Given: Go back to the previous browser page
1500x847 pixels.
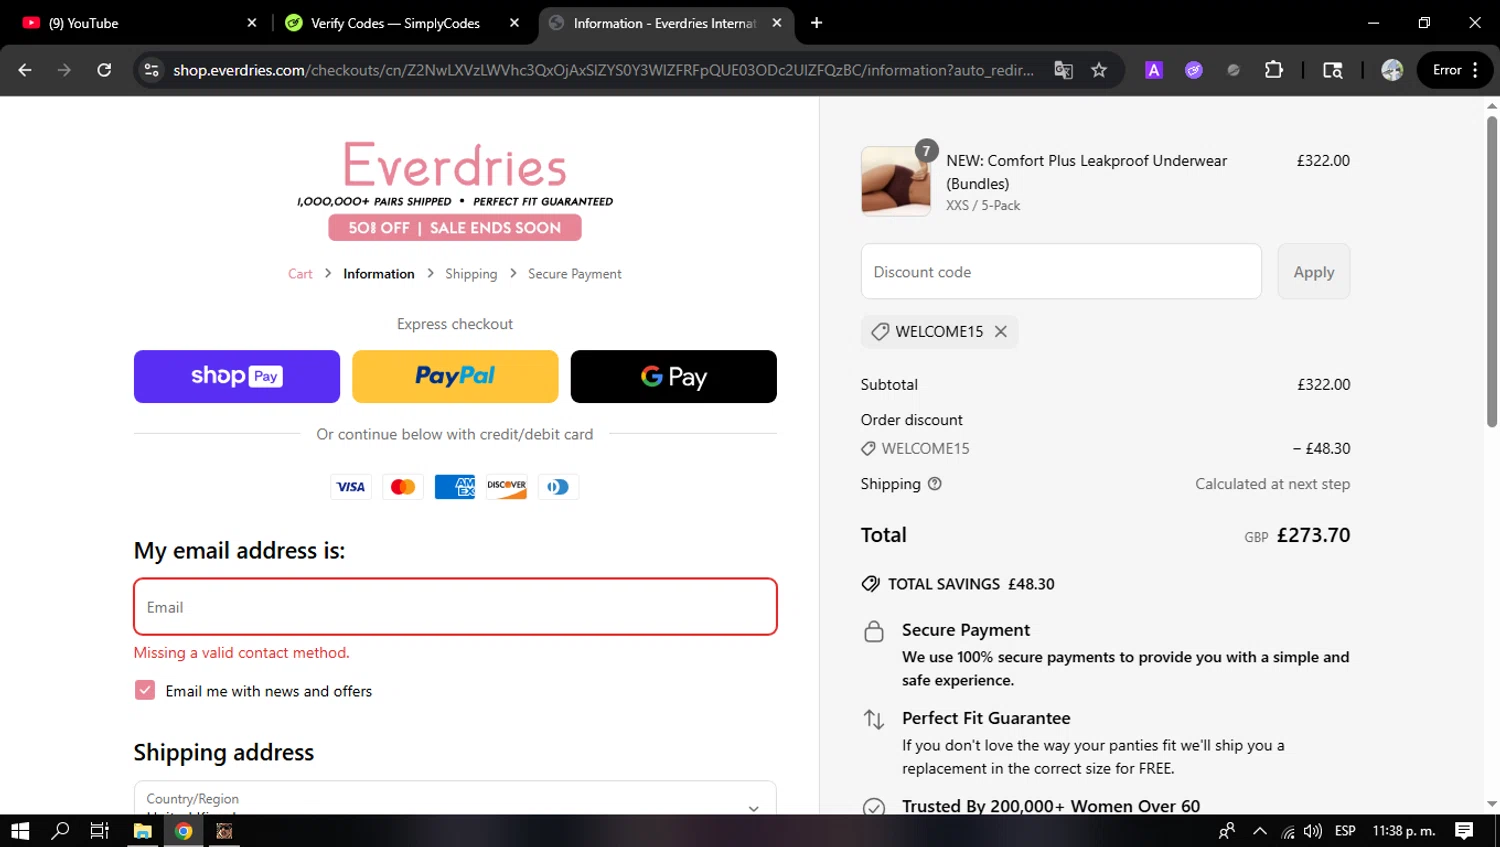Looking at the screenshot, I should pyautogui.click(x=25, y=70).
